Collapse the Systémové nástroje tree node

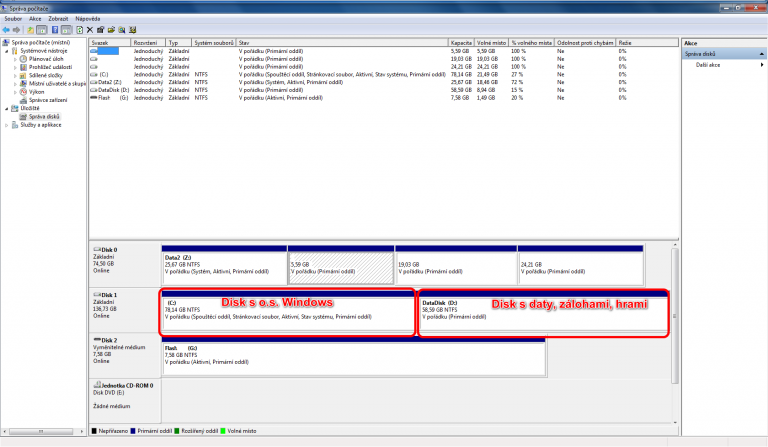point(4,52)
